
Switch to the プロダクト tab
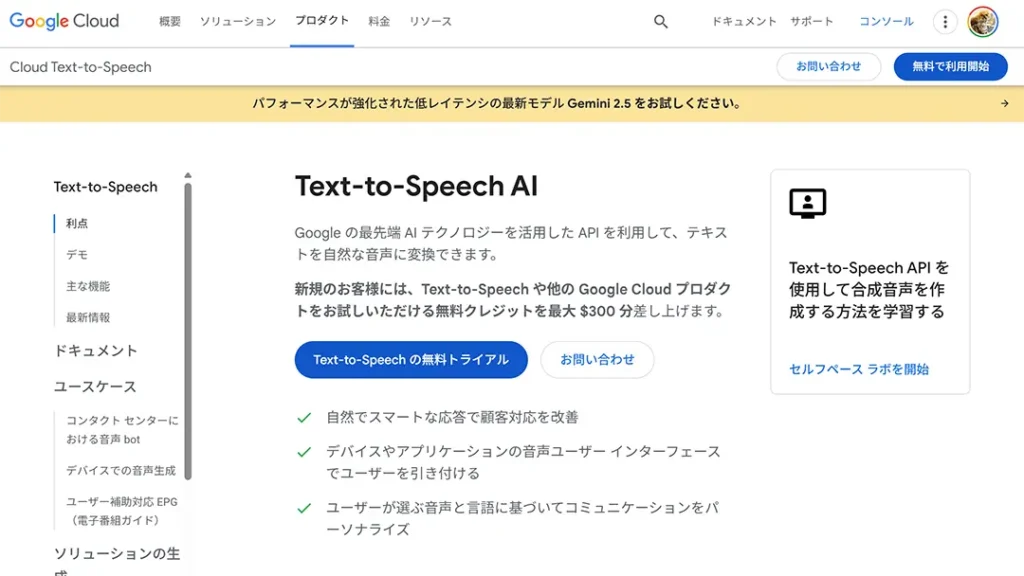click(x=321, y=20)
